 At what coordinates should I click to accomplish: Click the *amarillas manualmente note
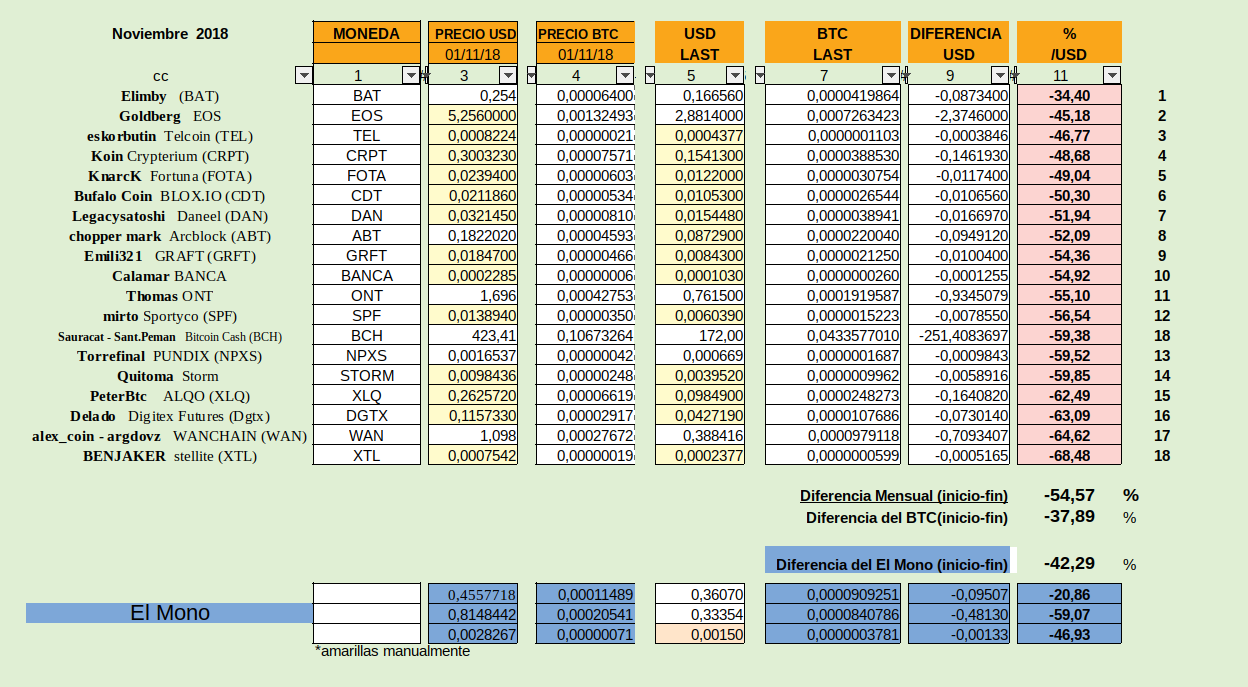392,651
